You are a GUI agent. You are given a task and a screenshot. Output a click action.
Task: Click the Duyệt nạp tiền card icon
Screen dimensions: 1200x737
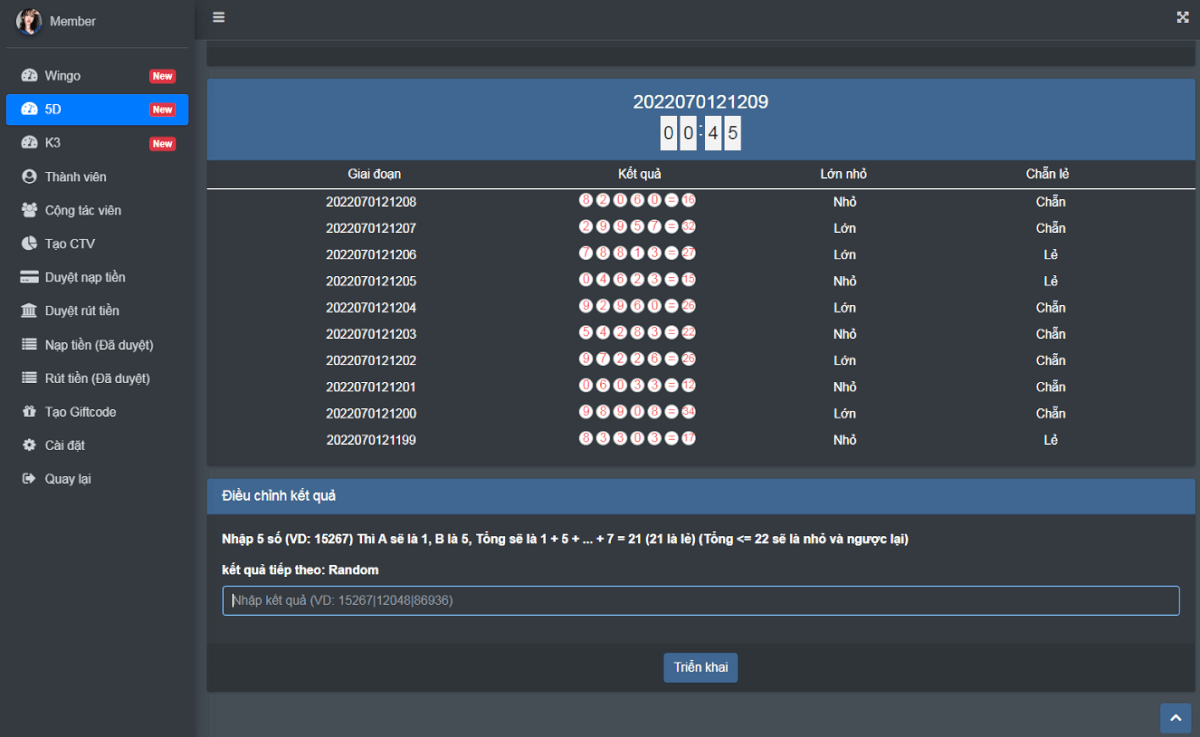(29, 278)
